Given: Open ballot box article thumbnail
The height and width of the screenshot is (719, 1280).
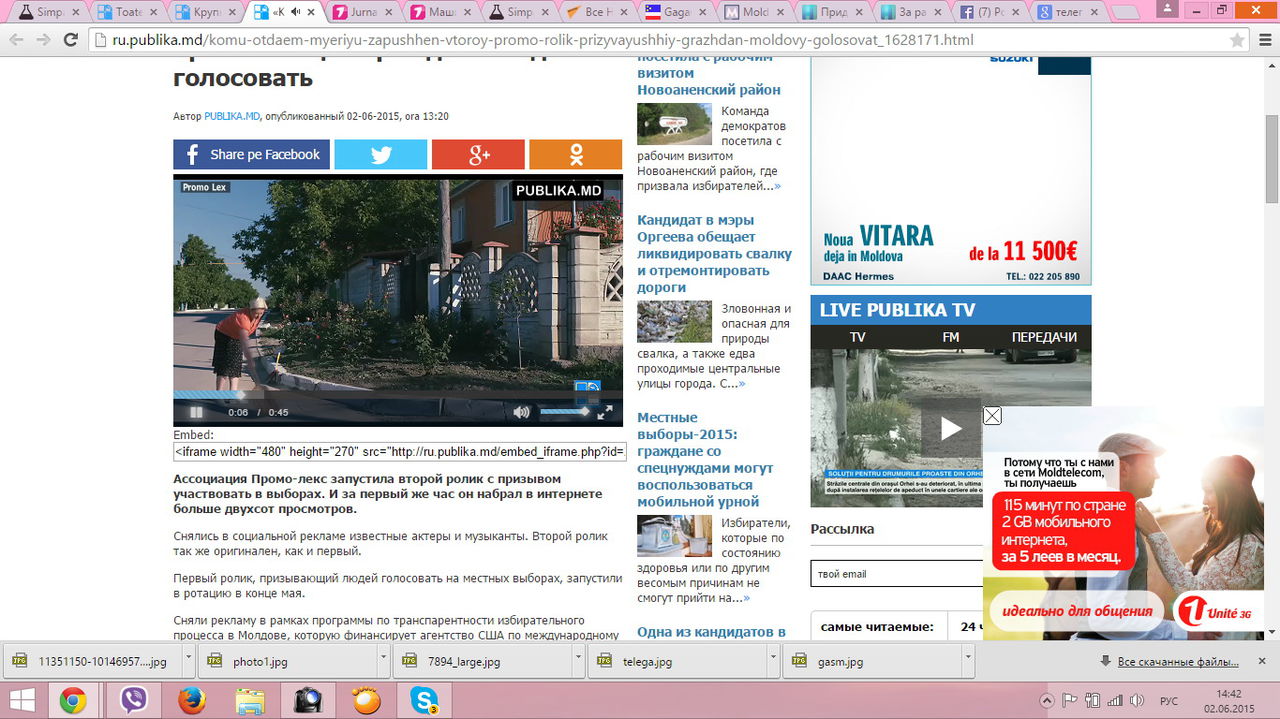Looking at the screenshot, I should (x=674, y=536).
